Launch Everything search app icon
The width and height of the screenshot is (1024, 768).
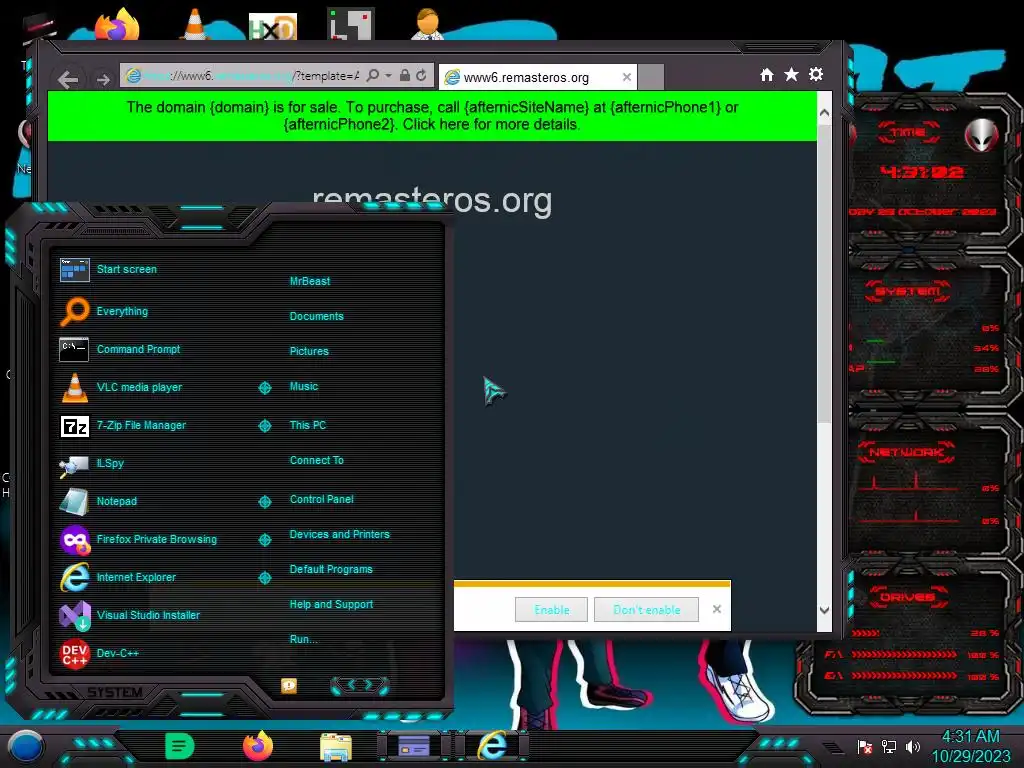coord(74,311)
